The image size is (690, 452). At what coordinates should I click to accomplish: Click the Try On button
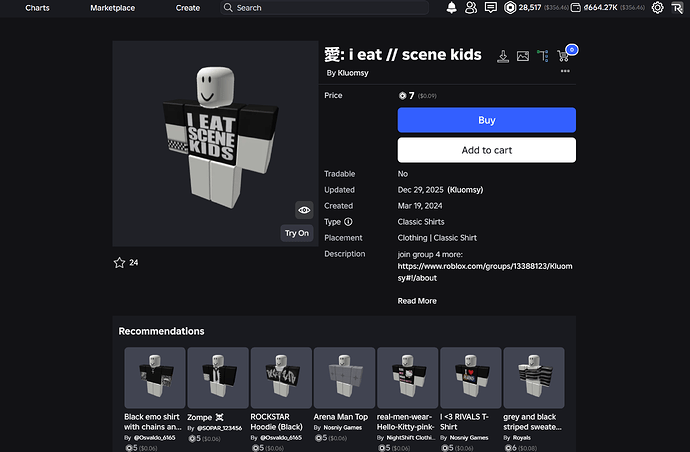tap(297, 233)
